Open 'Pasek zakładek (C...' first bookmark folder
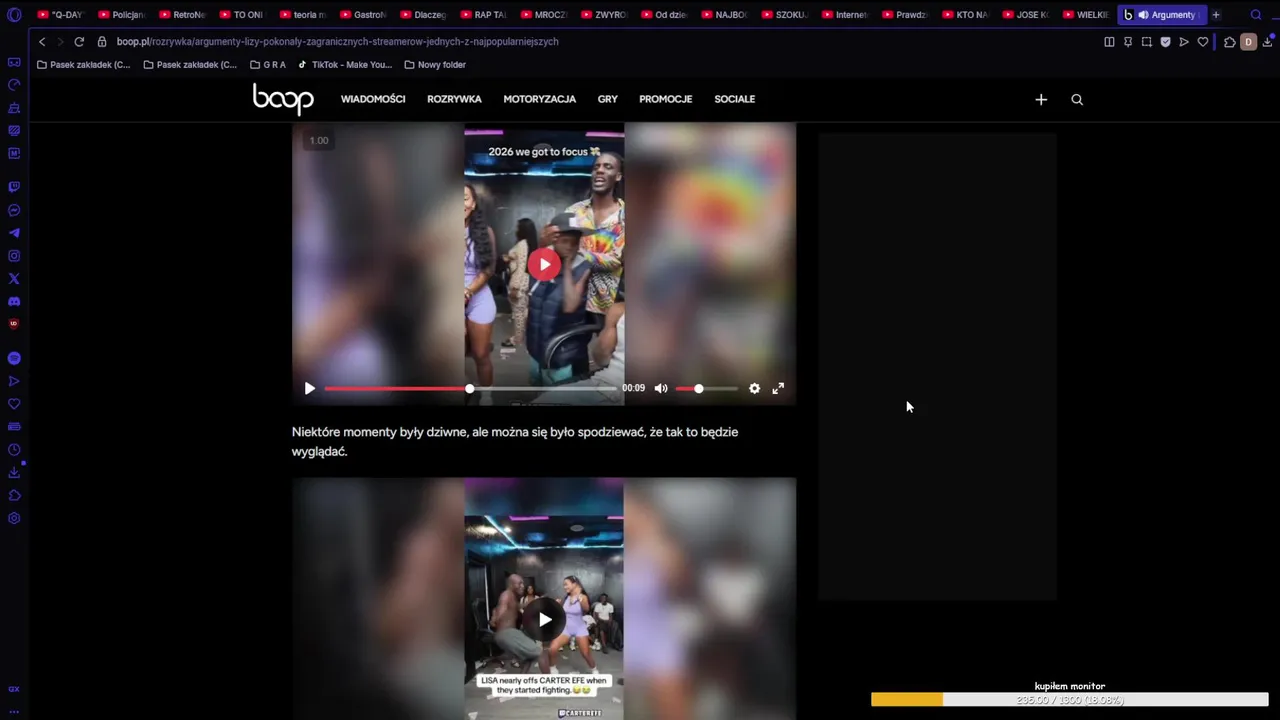 83,65
